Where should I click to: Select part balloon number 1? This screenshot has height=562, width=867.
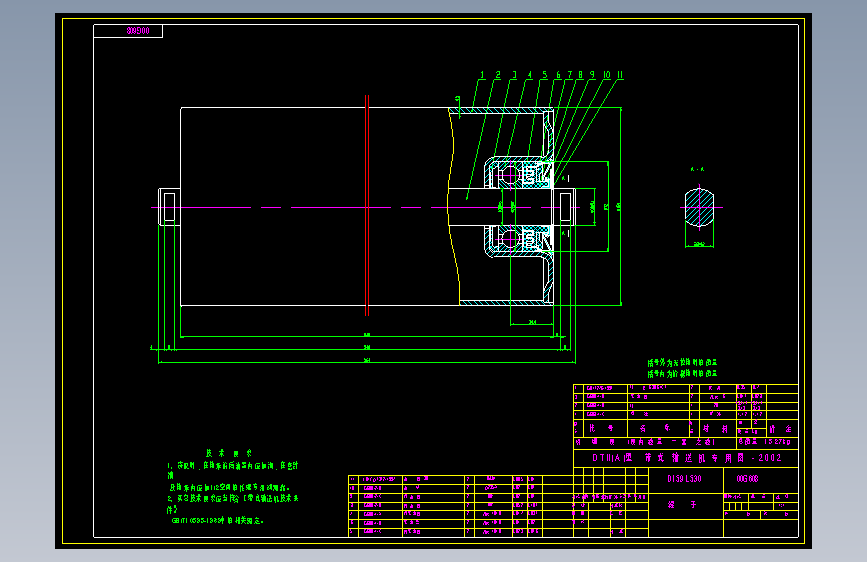(482, 75)
